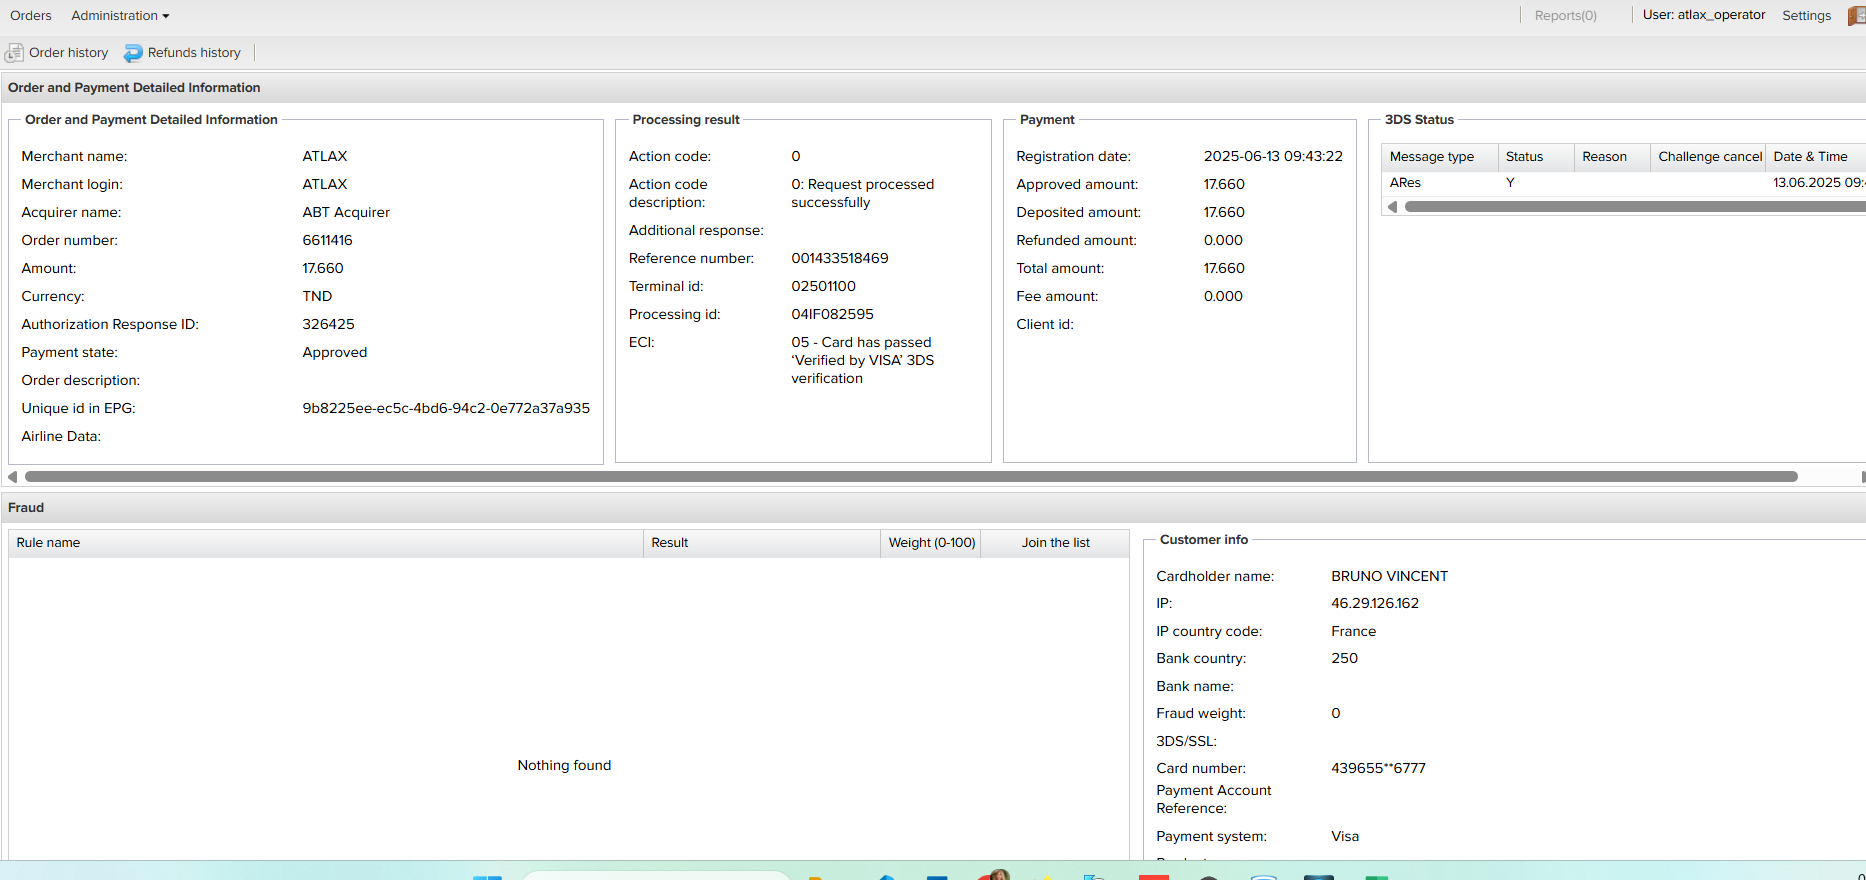1866x880 pixels.
Task: Click the Join the list column header
Action: [1055, 543]
